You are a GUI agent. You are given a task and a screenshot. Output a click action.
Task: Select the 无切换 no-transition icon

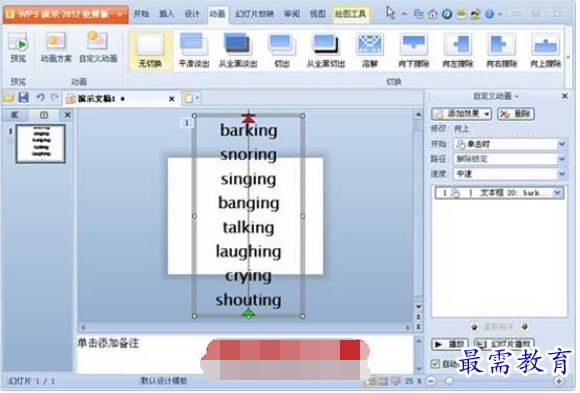coord(150,44)
